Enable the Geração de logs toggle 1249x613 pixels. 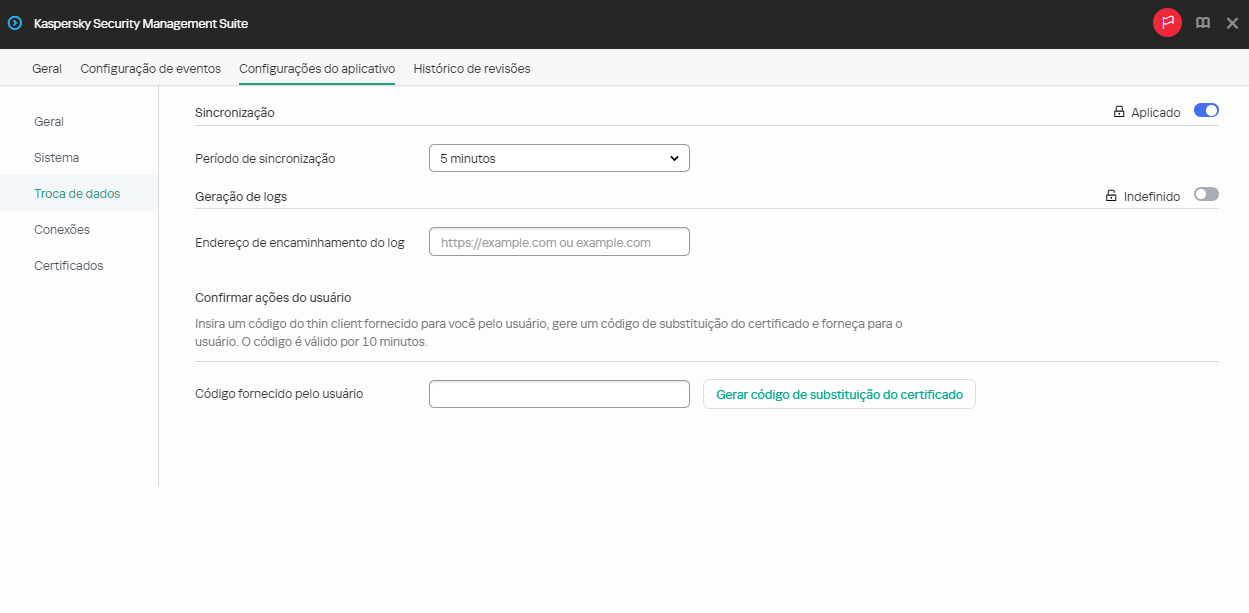tap(1206, 194)
